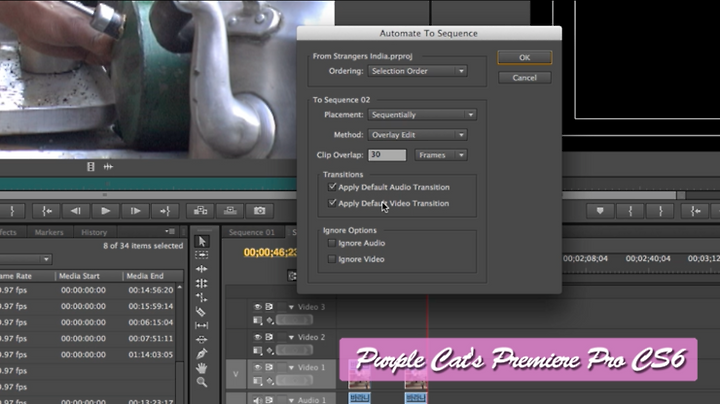Set display style for Video 3 track
This screenshot has width=720, height=404.
[x=258, y=320]
